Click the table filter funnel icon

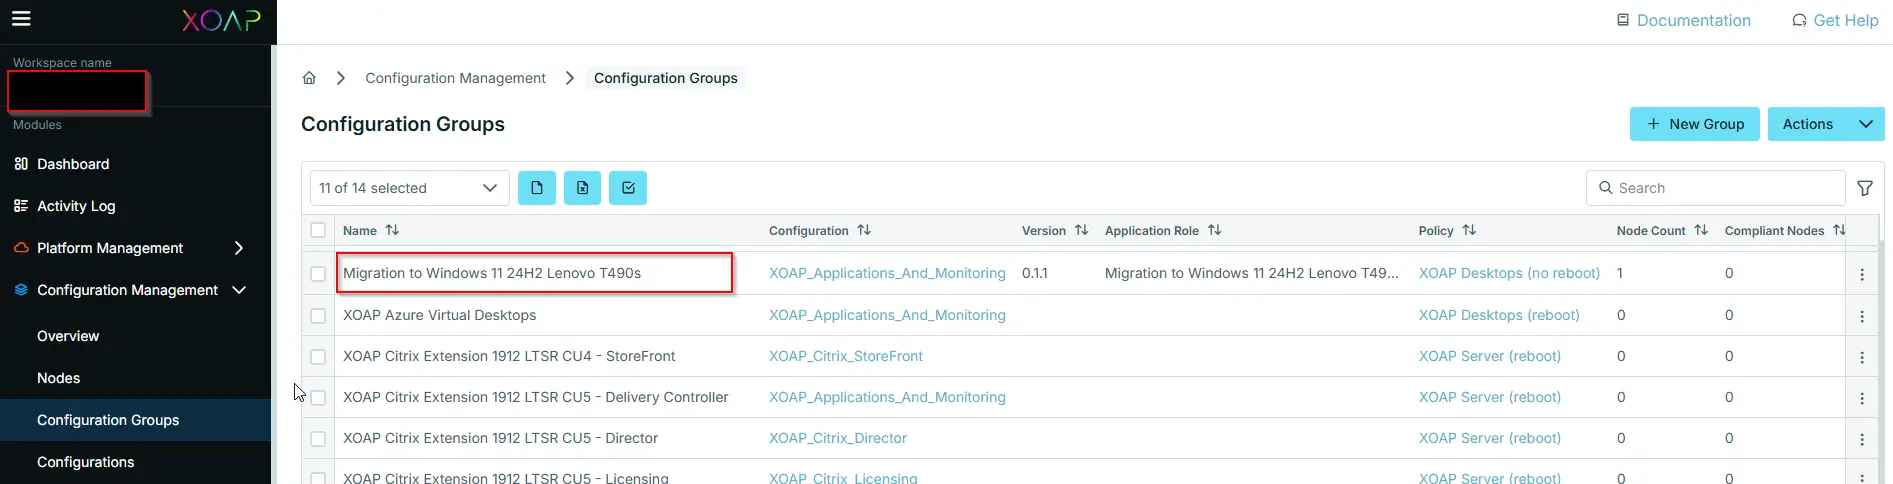click(x=1865, y=188)
